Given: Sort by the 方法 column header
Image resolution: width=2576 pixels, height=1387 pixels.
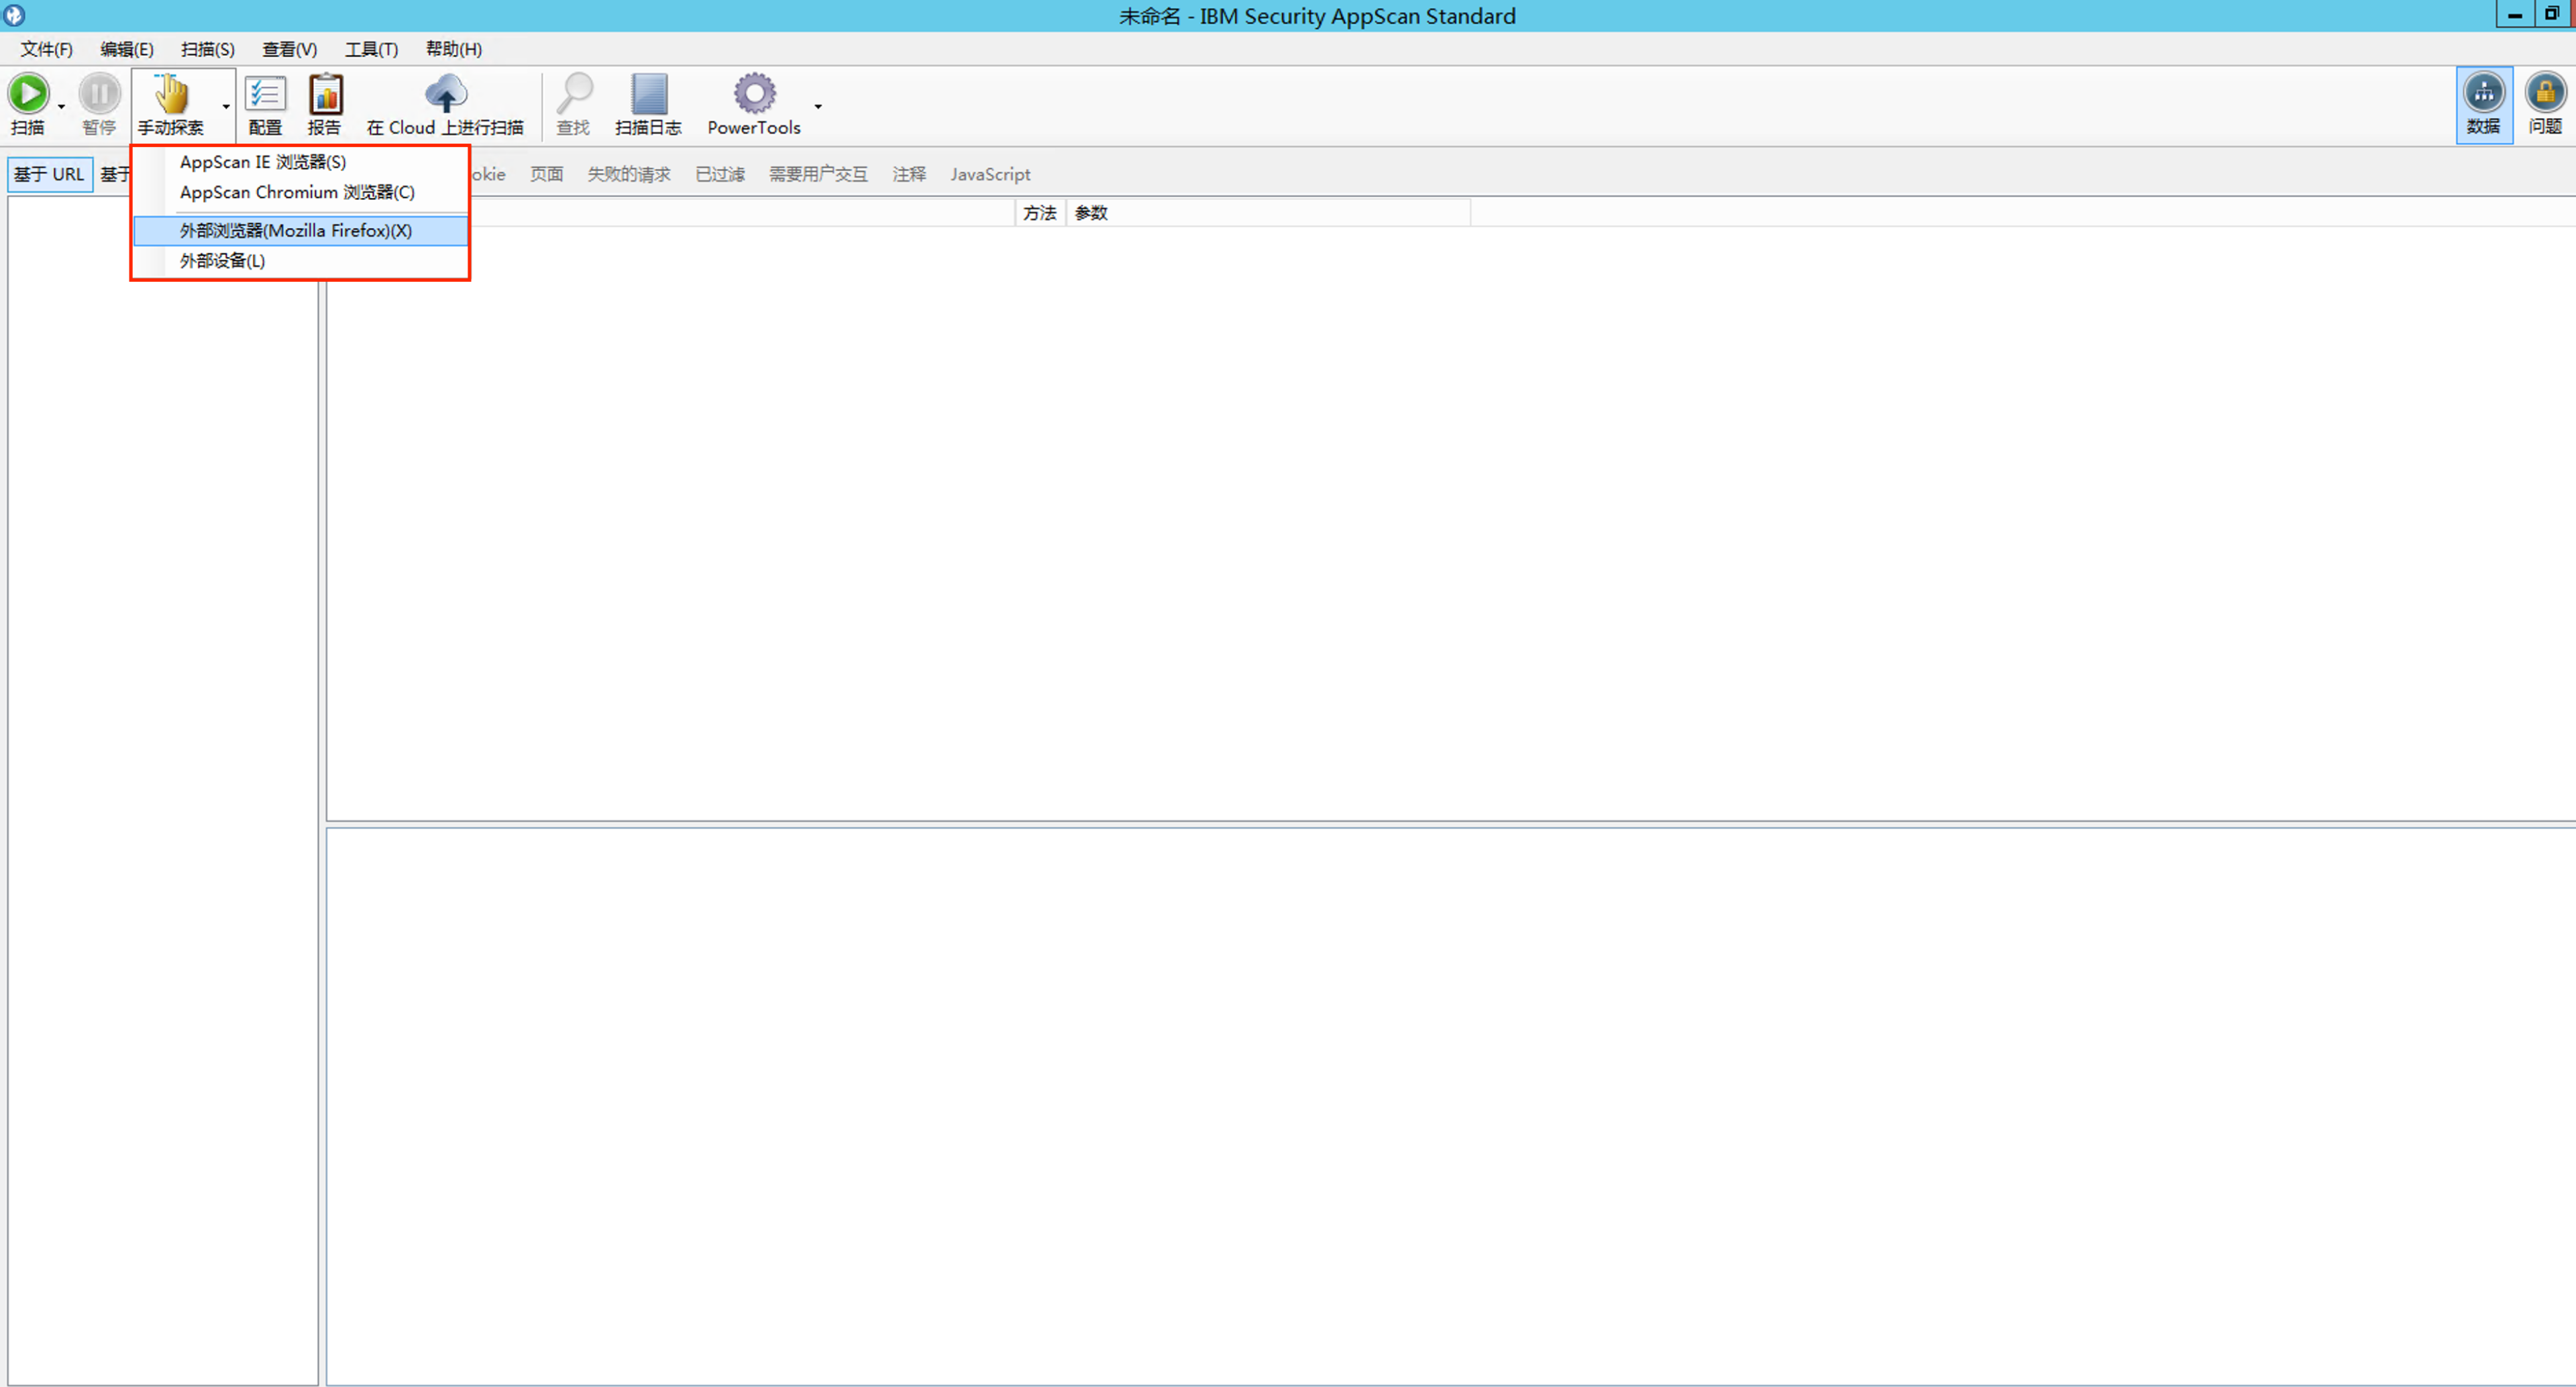Looking at the screenshot, I should click(x=1040, y=213).
